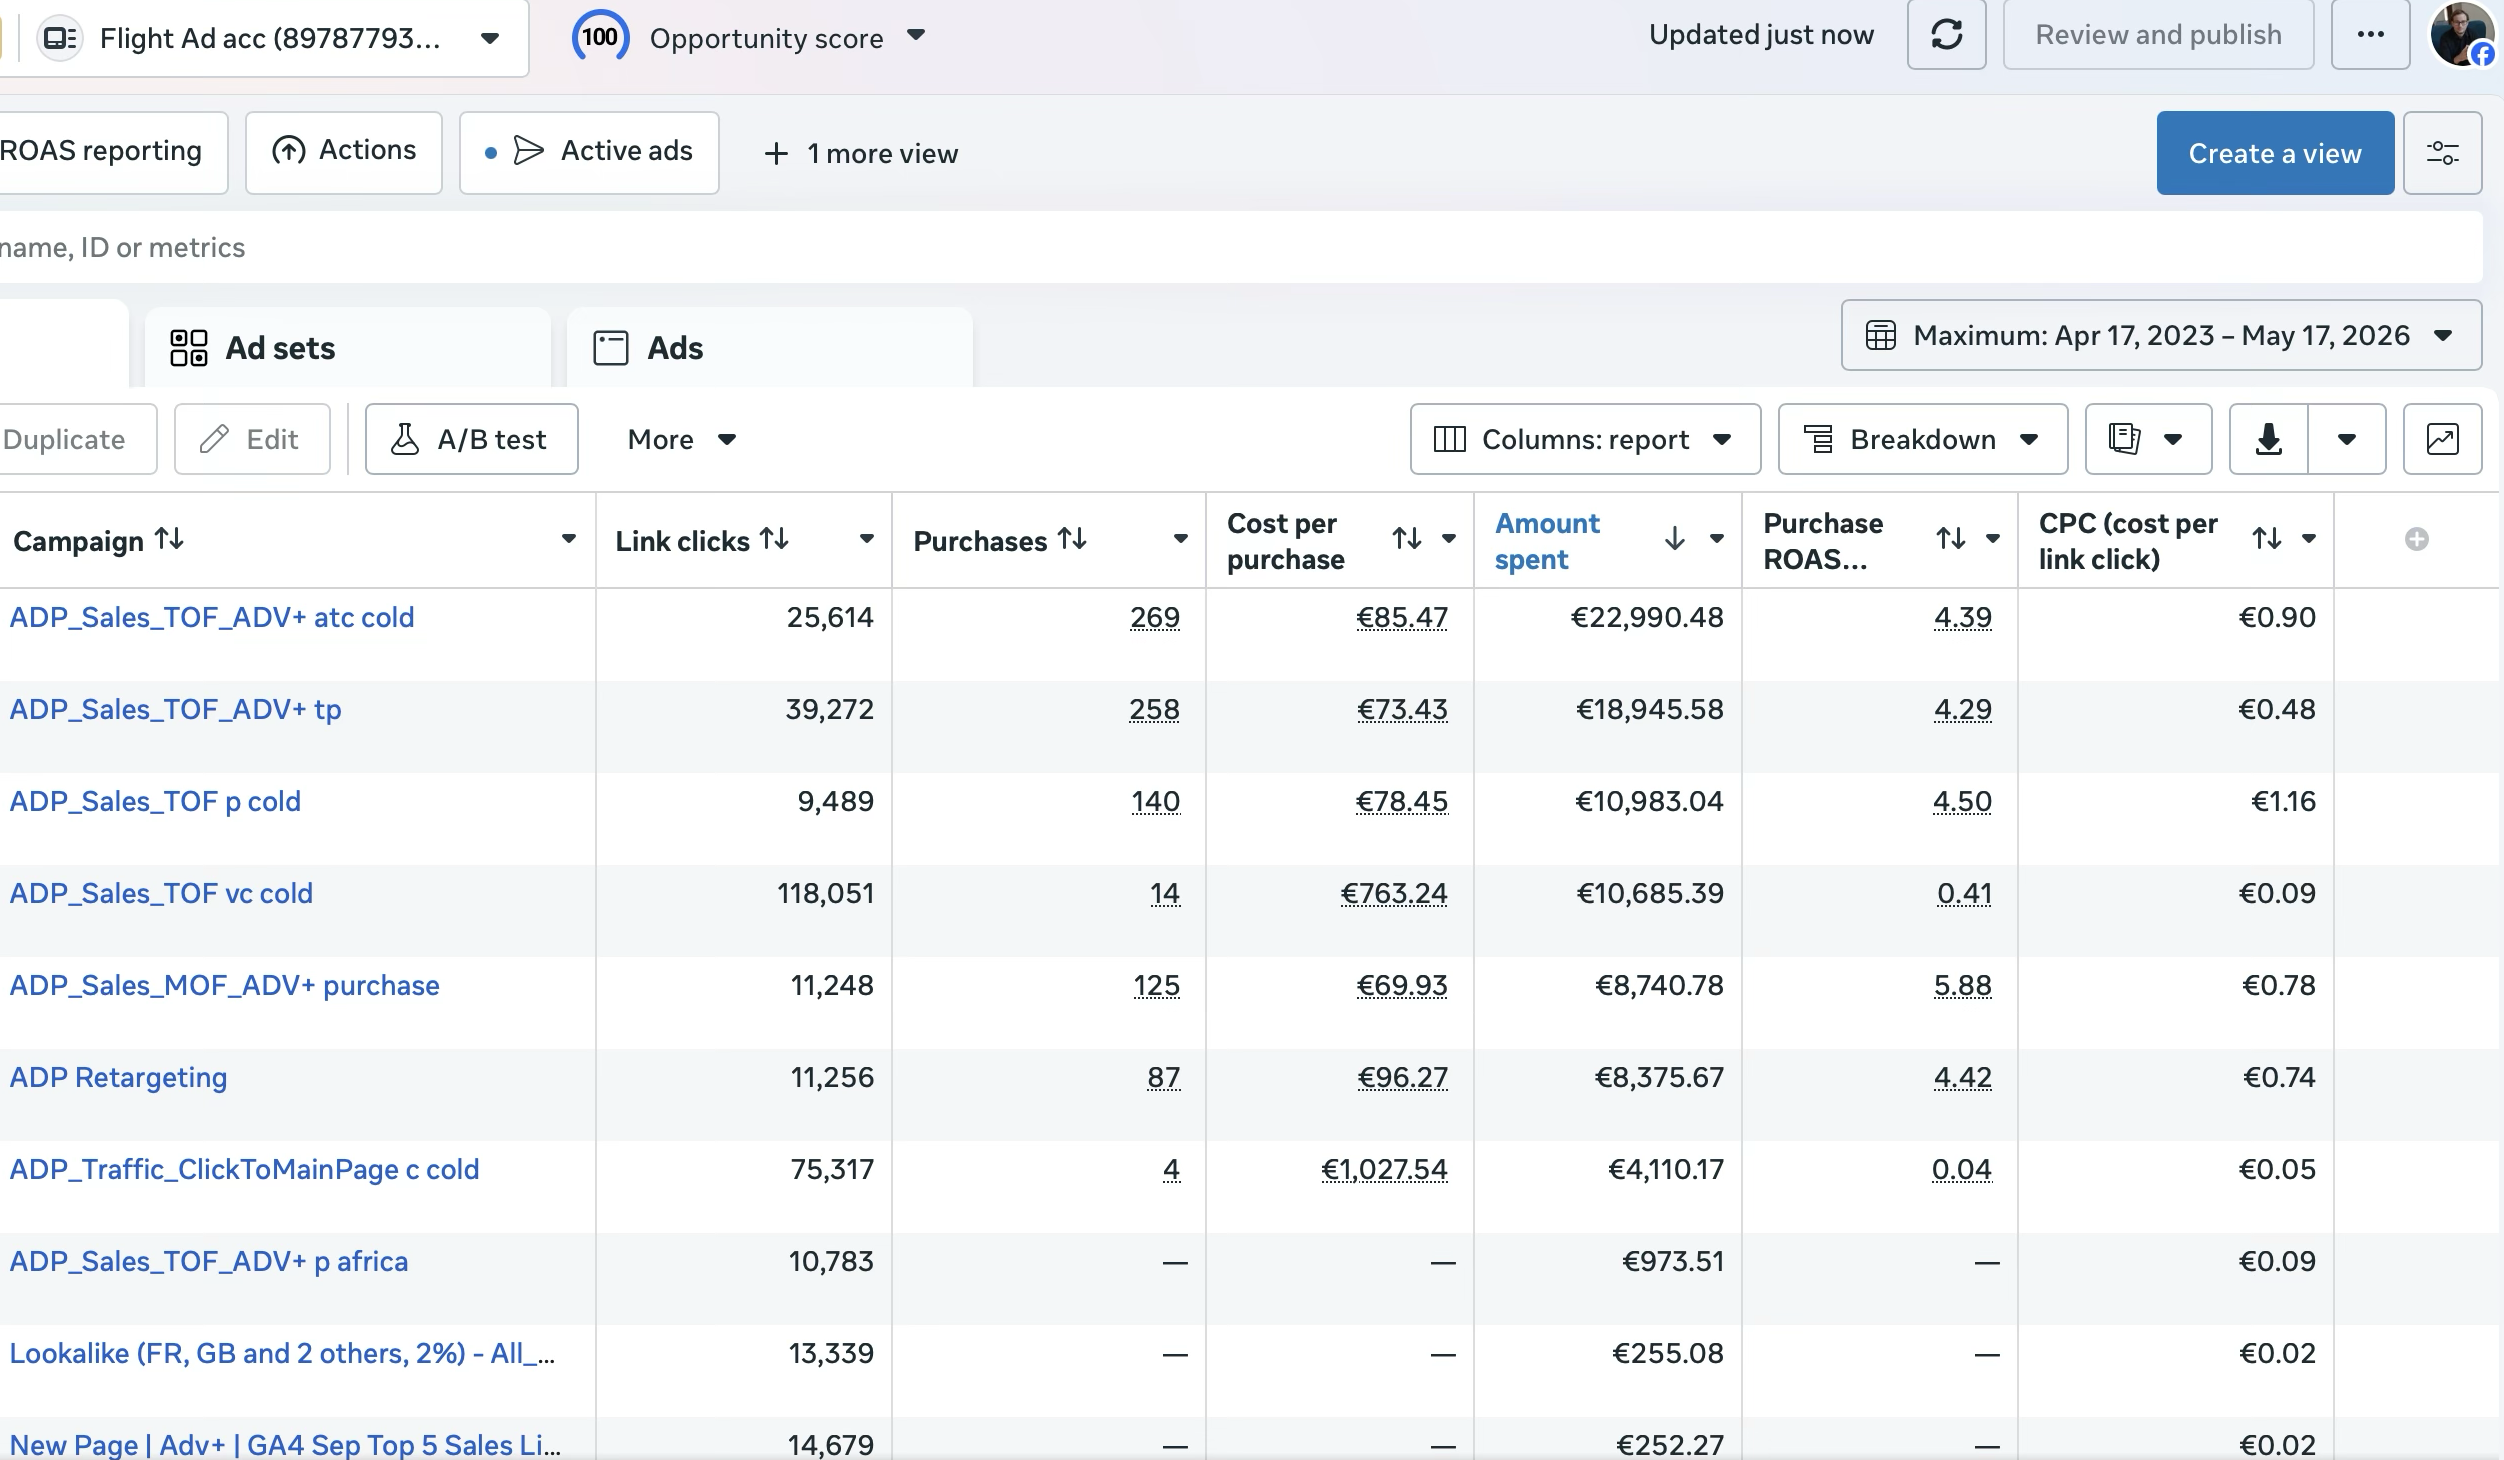
Task: Open Campaign column header menu arrow
Action: (x=569, y=539)
